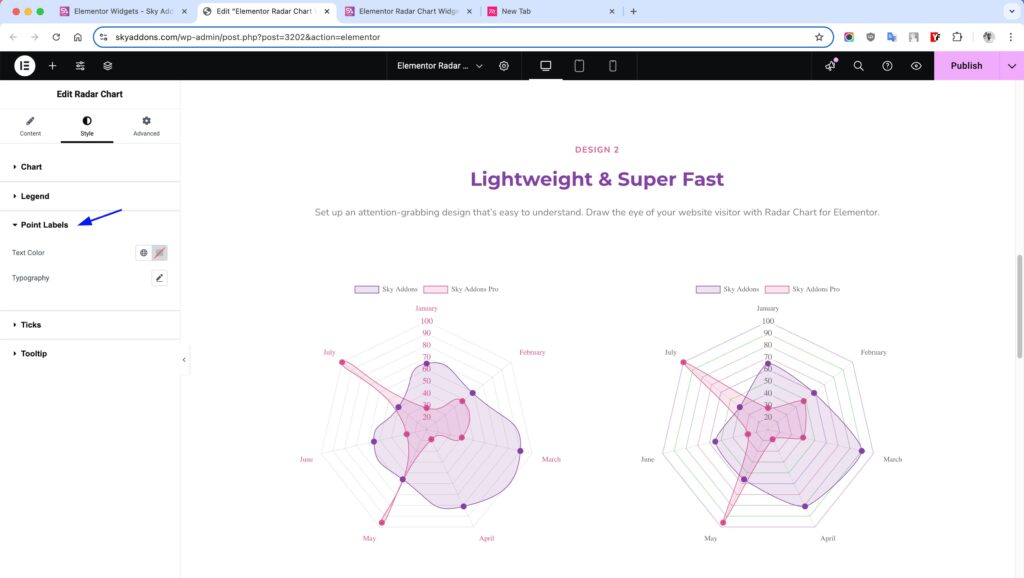Go back in browser history

tap(14, 37)
